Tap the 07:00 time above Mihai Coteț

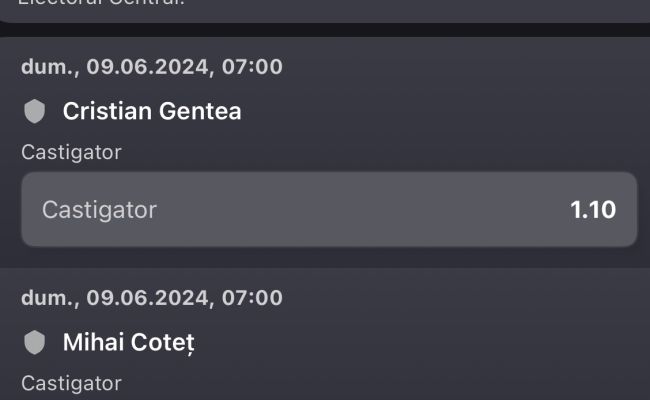click(x=252, y=298)
